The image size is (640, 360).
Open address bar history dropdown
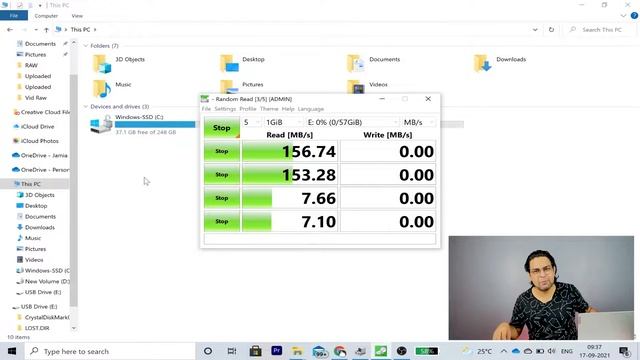pyautogui.click(x=535, y=30)
